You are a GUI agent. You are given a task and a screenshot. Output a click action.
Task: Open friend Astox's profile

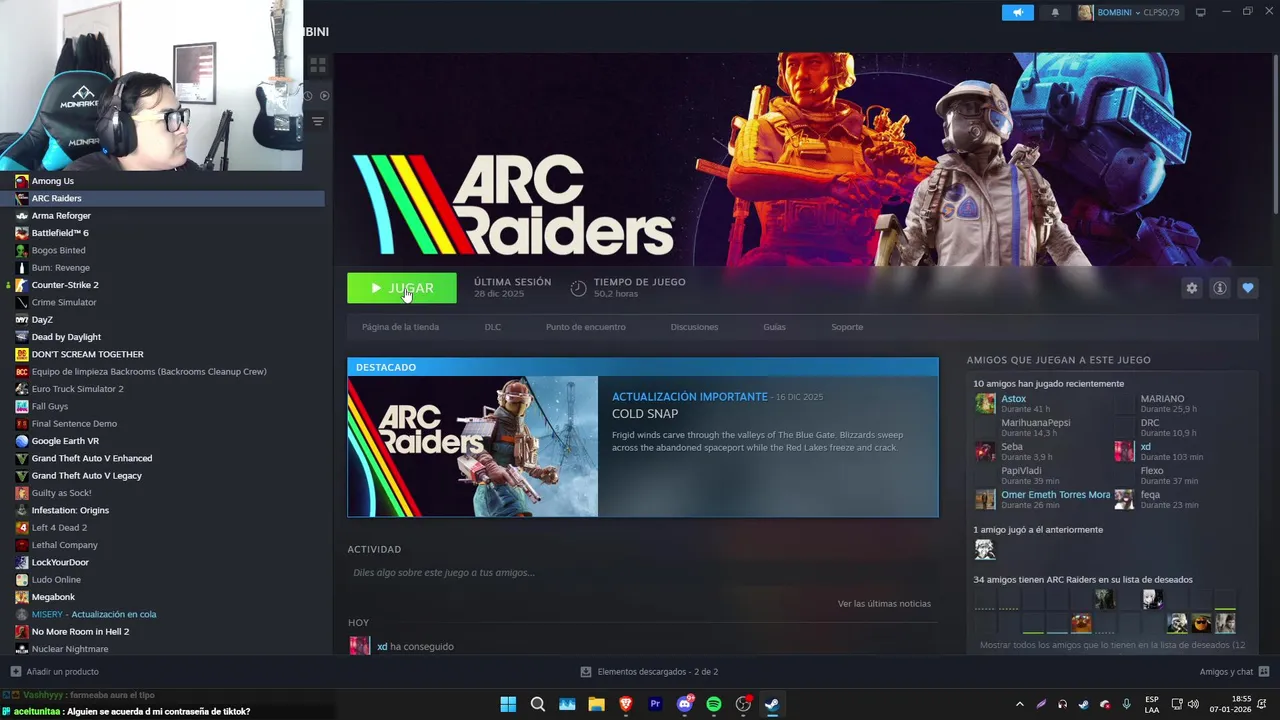pyautogui.click(x=1013, y=399)
